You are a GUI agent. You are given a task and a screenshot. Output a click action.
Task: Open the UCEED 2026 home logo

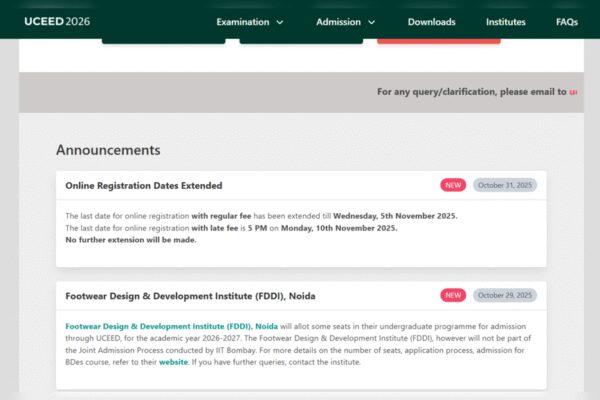click(57, 21)
